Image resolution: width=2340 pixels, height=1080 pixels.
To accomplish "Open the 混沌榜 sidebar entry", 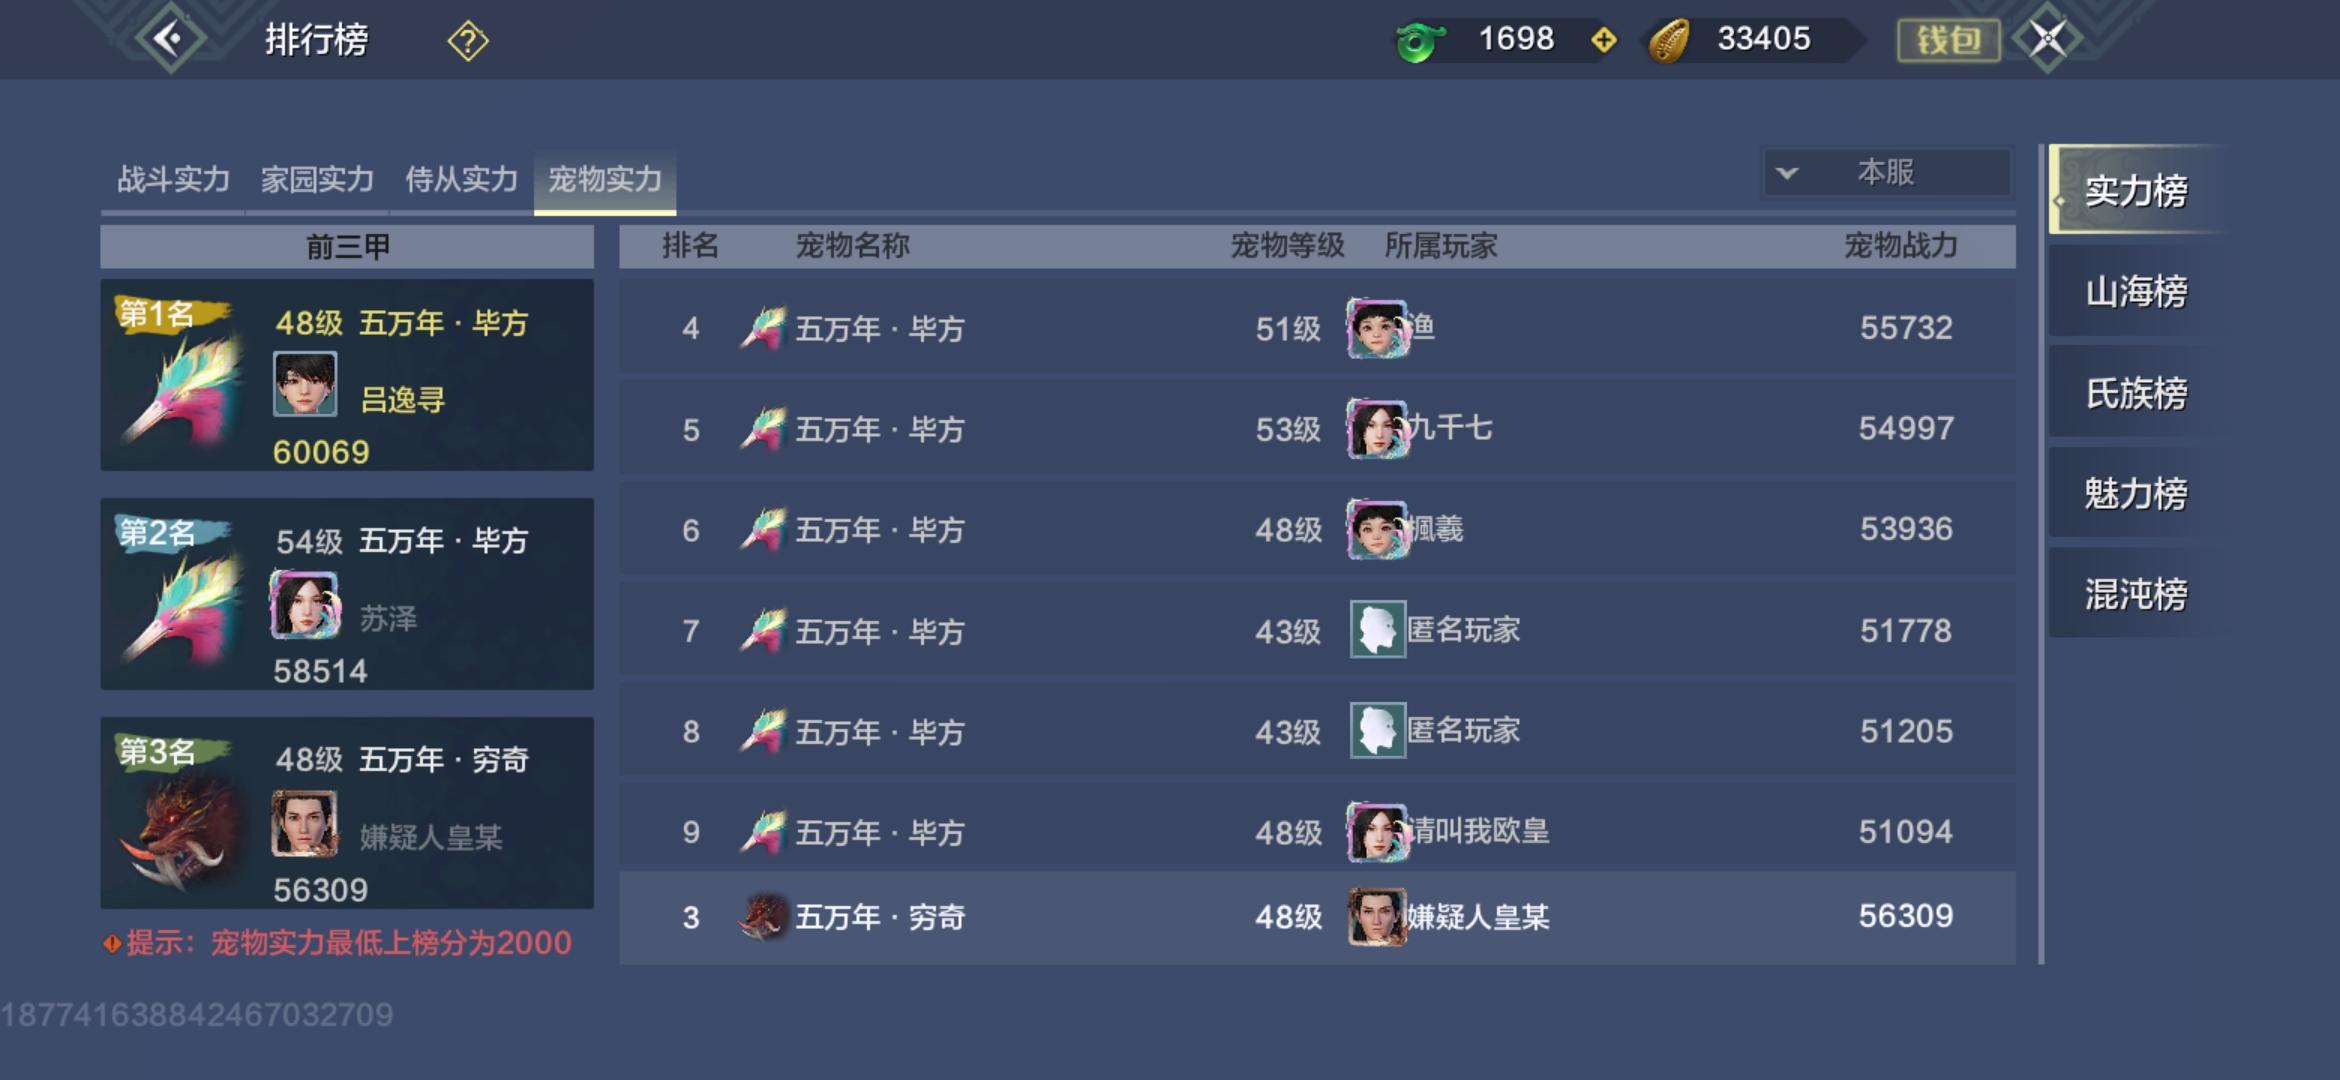I will pyautogui.click(x=2136, y=595).
